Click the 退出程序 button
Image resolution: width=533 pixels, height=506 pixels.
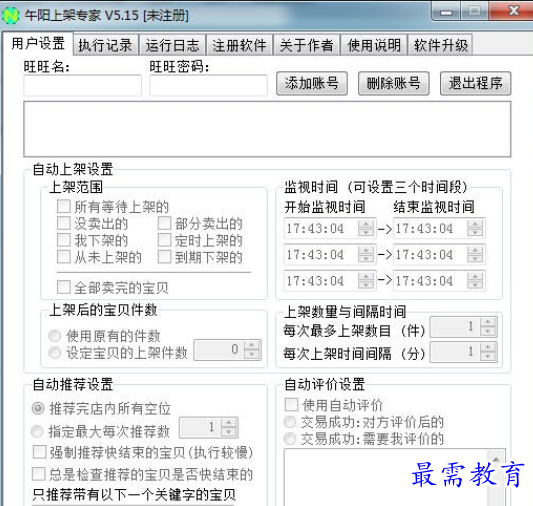pyautogui.click(x=476, y=83)
